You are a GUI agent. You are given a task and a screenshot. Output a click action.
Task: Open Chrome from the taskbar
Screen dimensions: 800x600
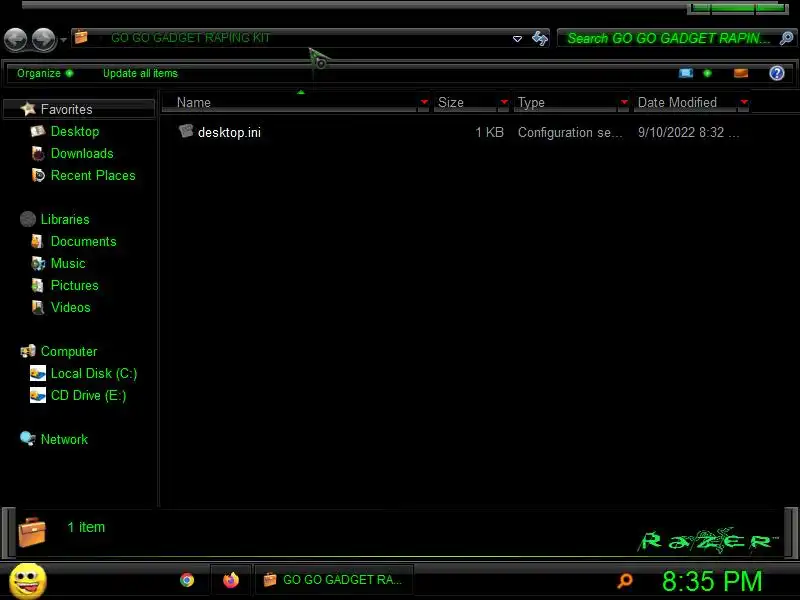[187, 580]
